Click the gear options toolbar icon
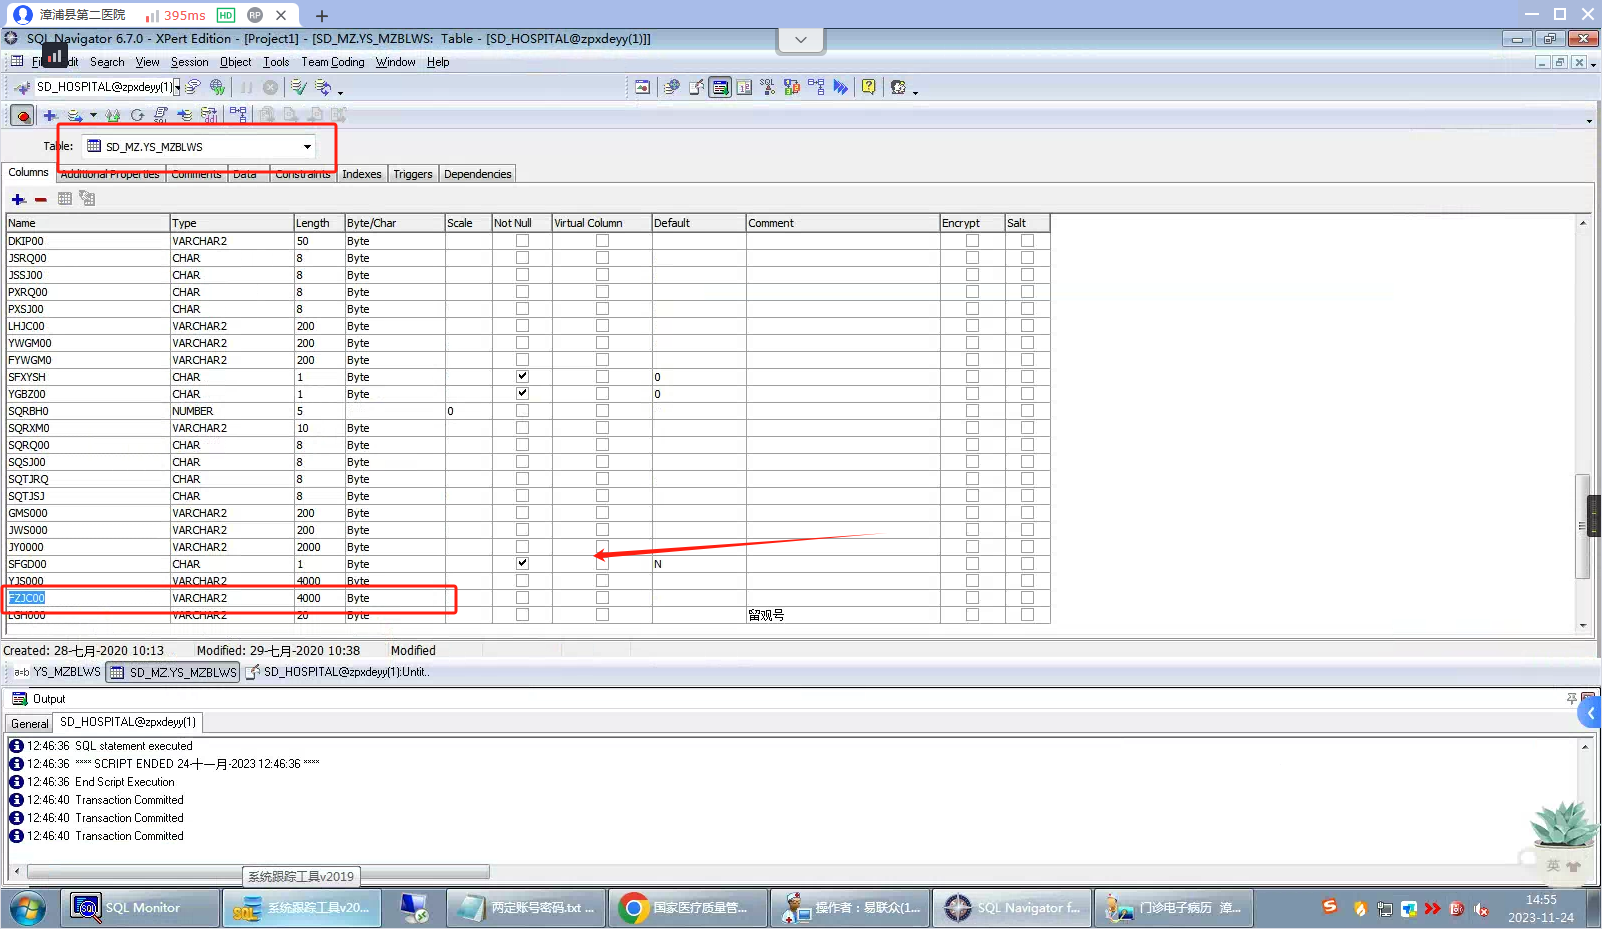This screenshot has width=1602, height=929. tap(898, 87)
